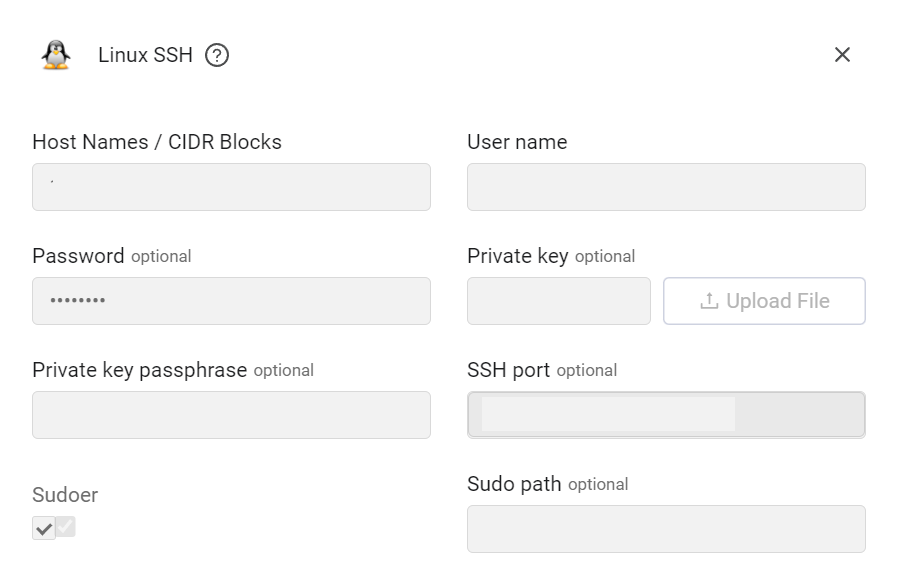Click the "Sudoer" label text
The width and height of the screenshot is (914, 571).
(65, 495)
